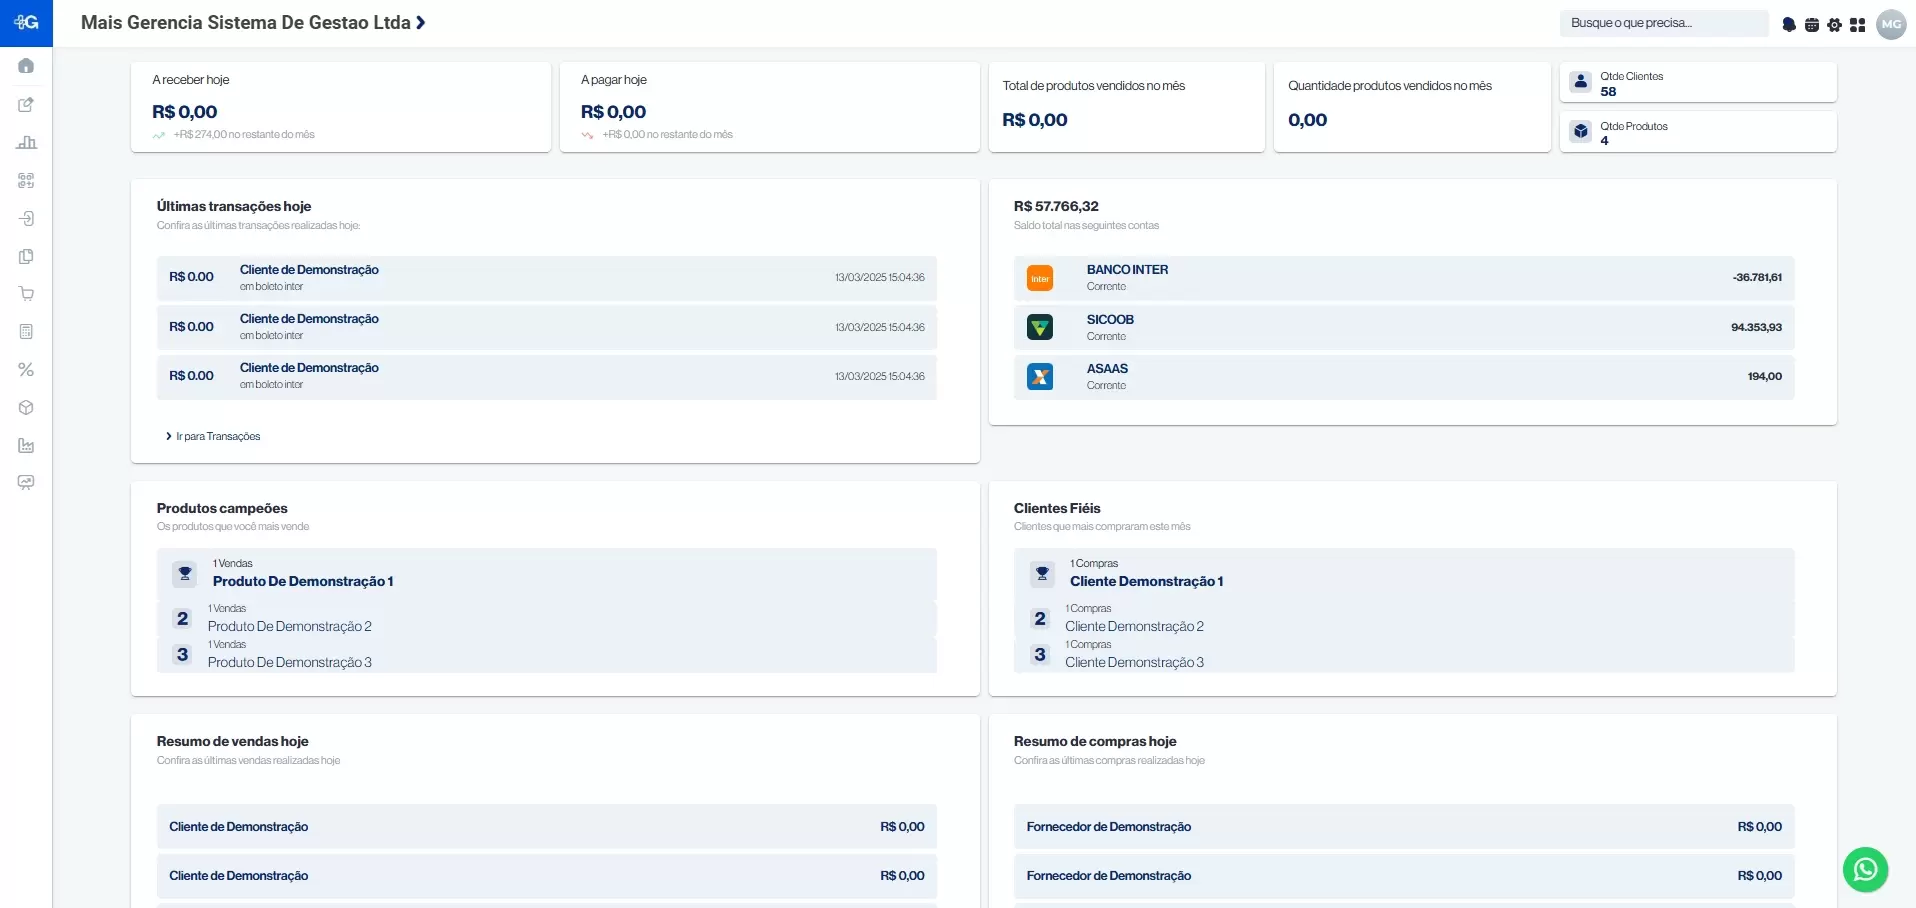
Task: Select 'Cliente Demonstração 1' in Clientes Fiéis
Action: click(1146, 581)
